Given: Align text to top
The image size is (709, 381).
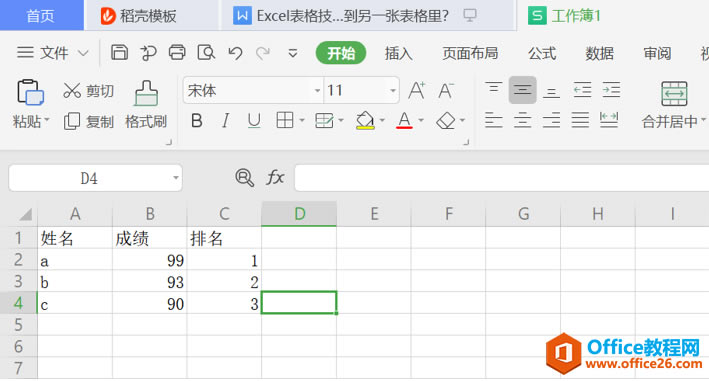Looking at the screenshot, I should pyautogui.click(x=493, y=89).
